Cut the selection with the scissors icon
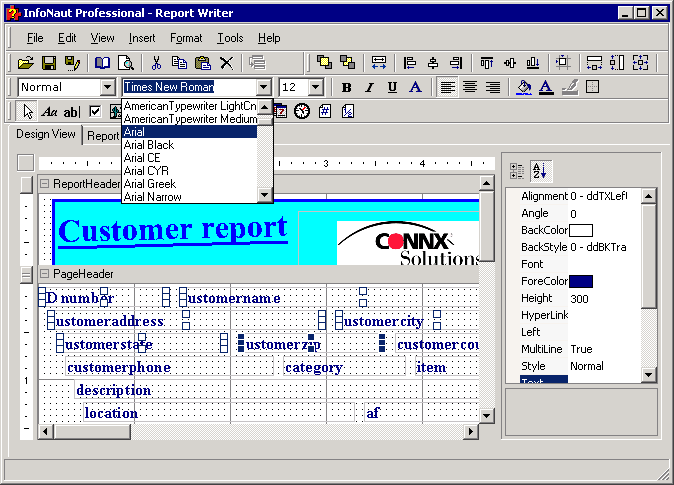This screenshot has height=485, width=674. 156,63
